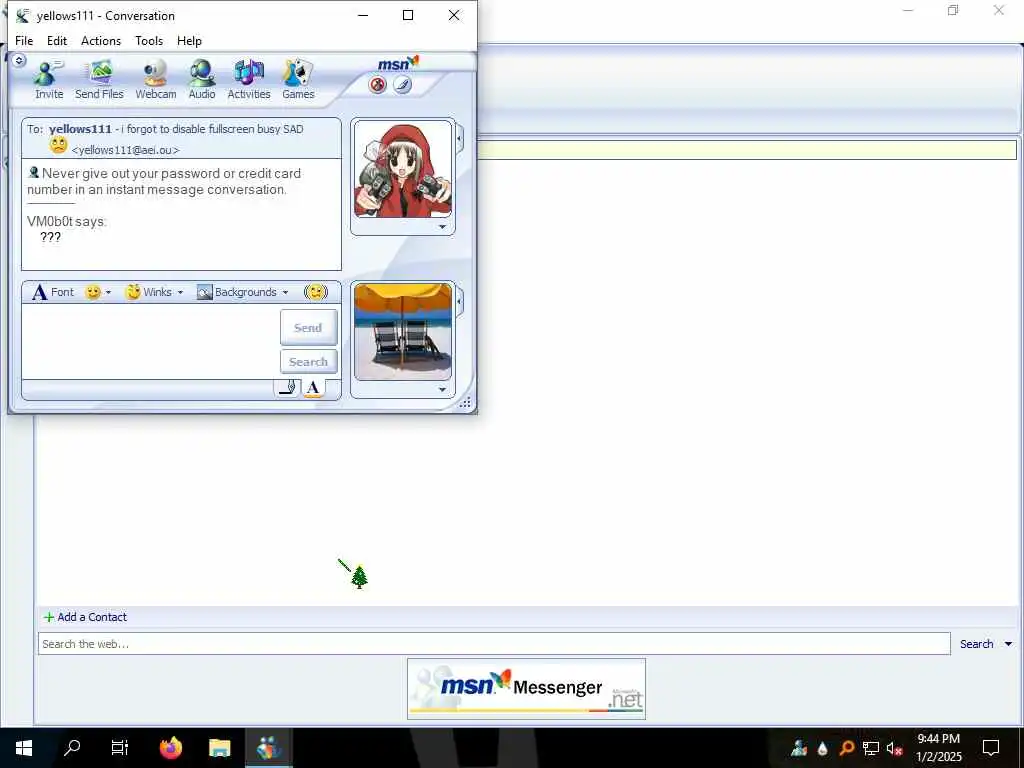Screen dimensions: 1024x768
Task: Switch to handwriting input mode
Action: 287,388
